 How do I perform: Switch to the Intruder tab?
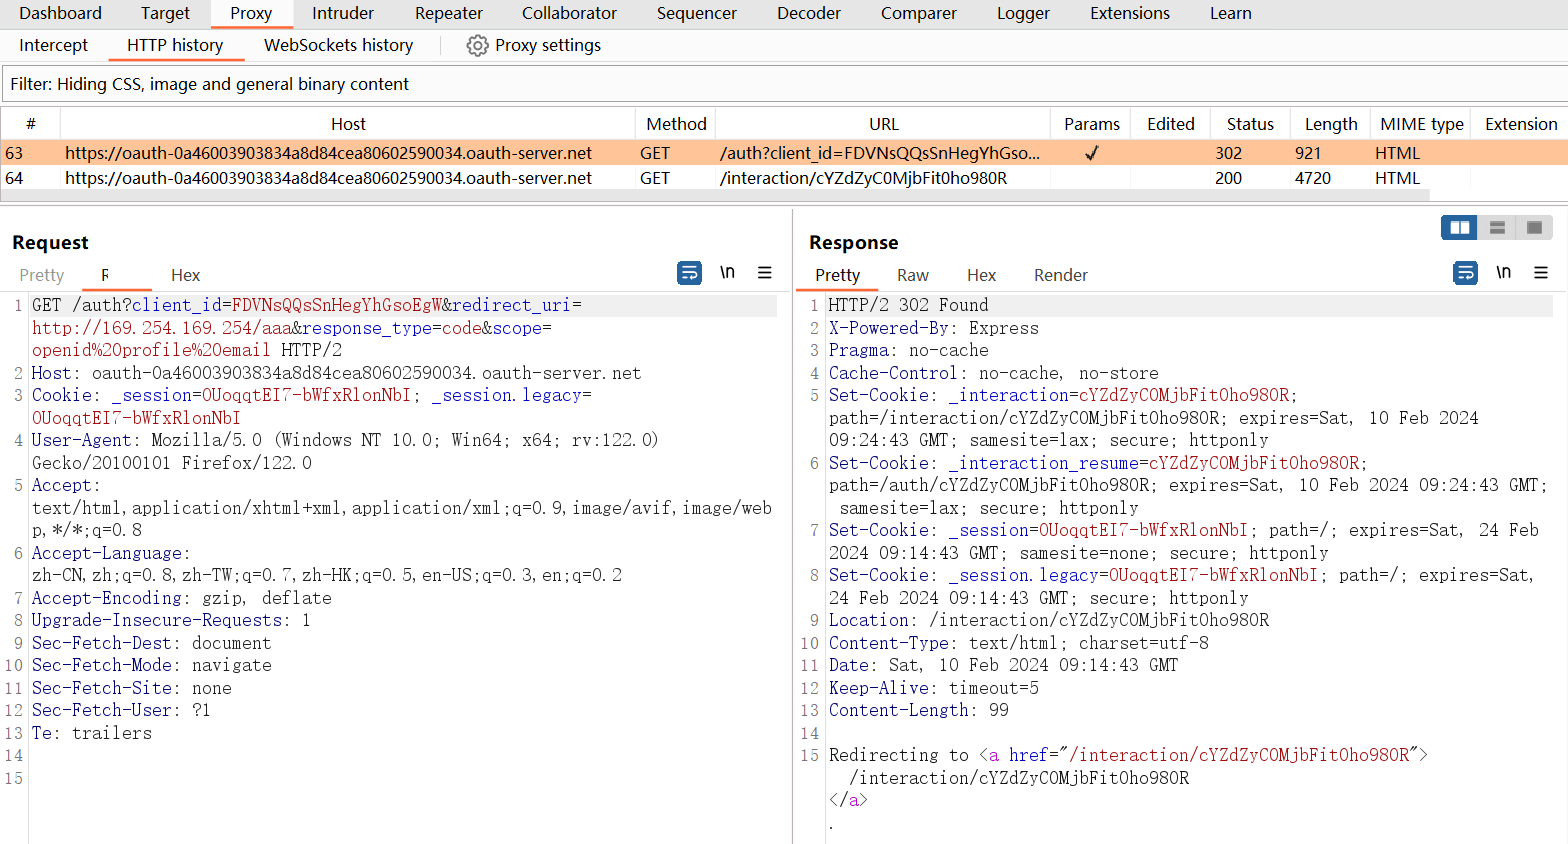coord(343,13)
